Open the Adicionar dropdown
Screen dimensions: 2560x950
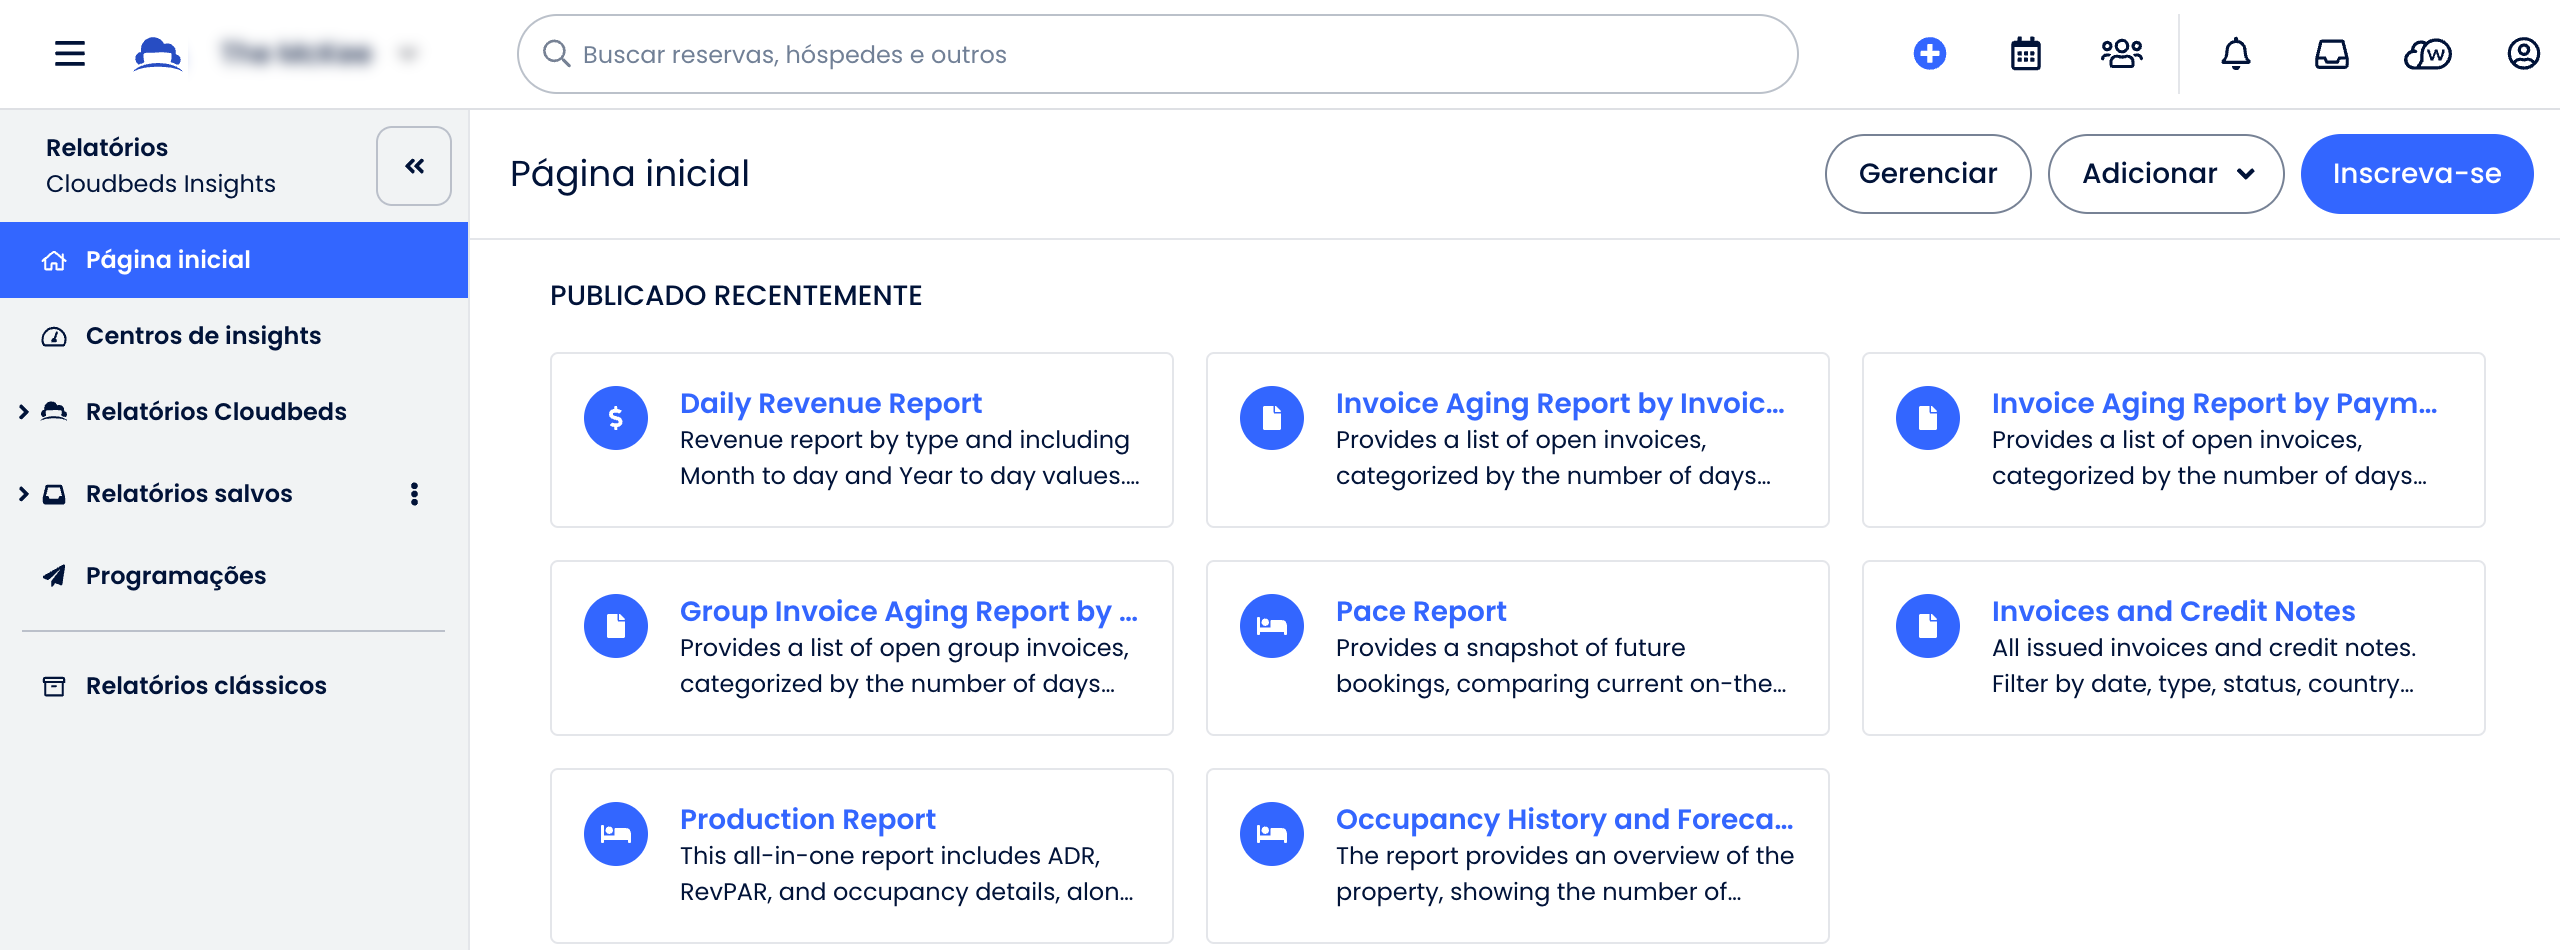click(x=2165, y=174)
